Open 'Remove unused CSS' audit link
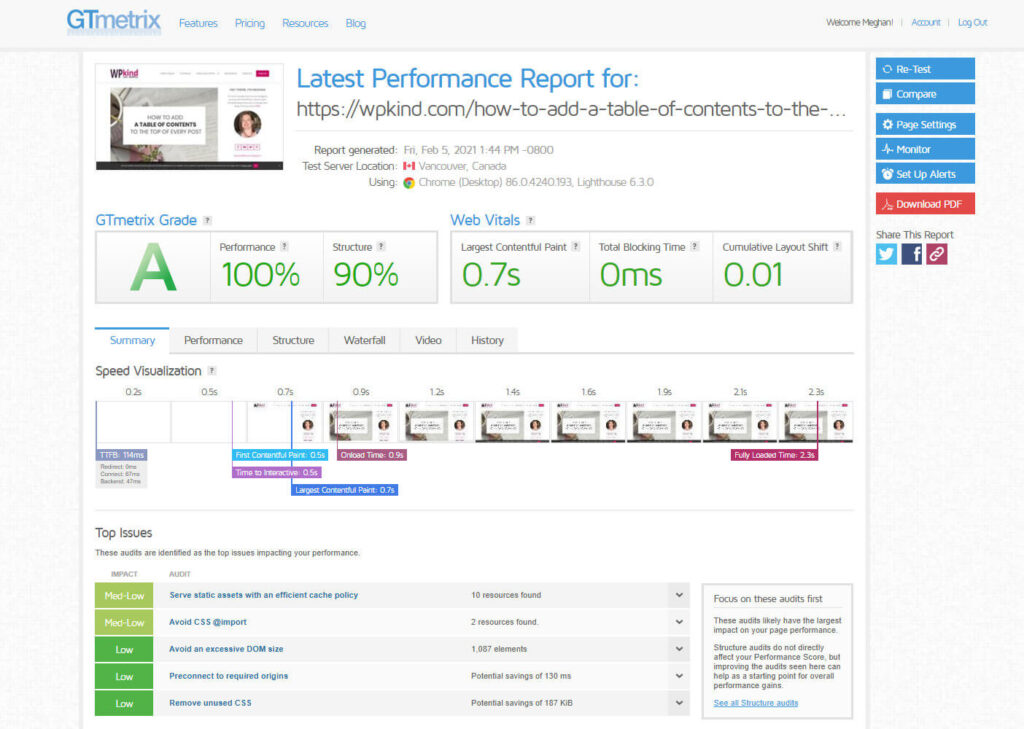This screenshot has height=729, width=1024. point(210,704)
